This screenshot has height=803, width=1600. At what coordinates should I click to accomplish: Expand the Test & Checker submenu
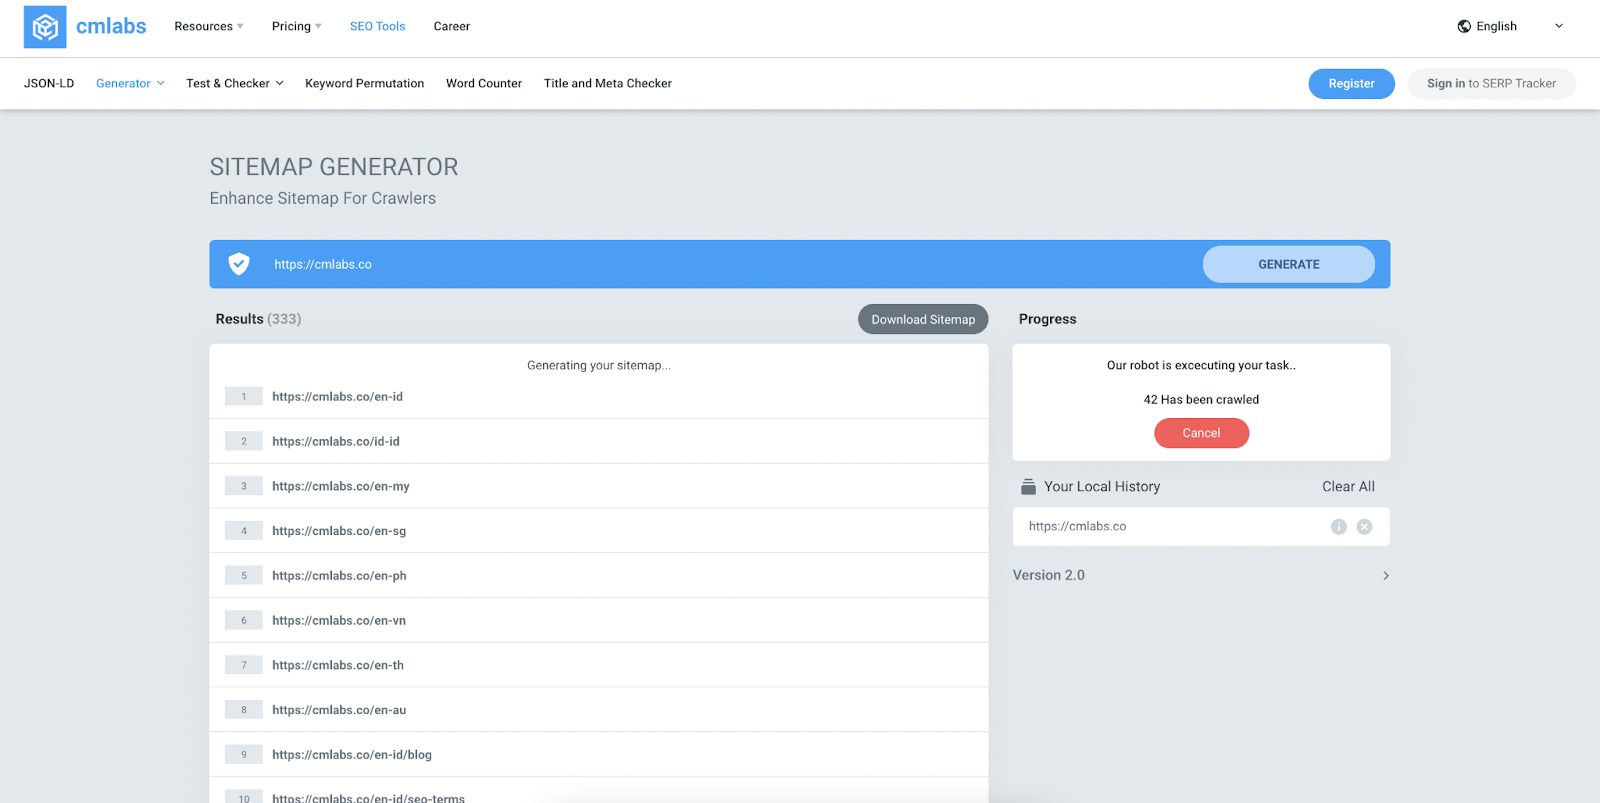click(235, 84)
